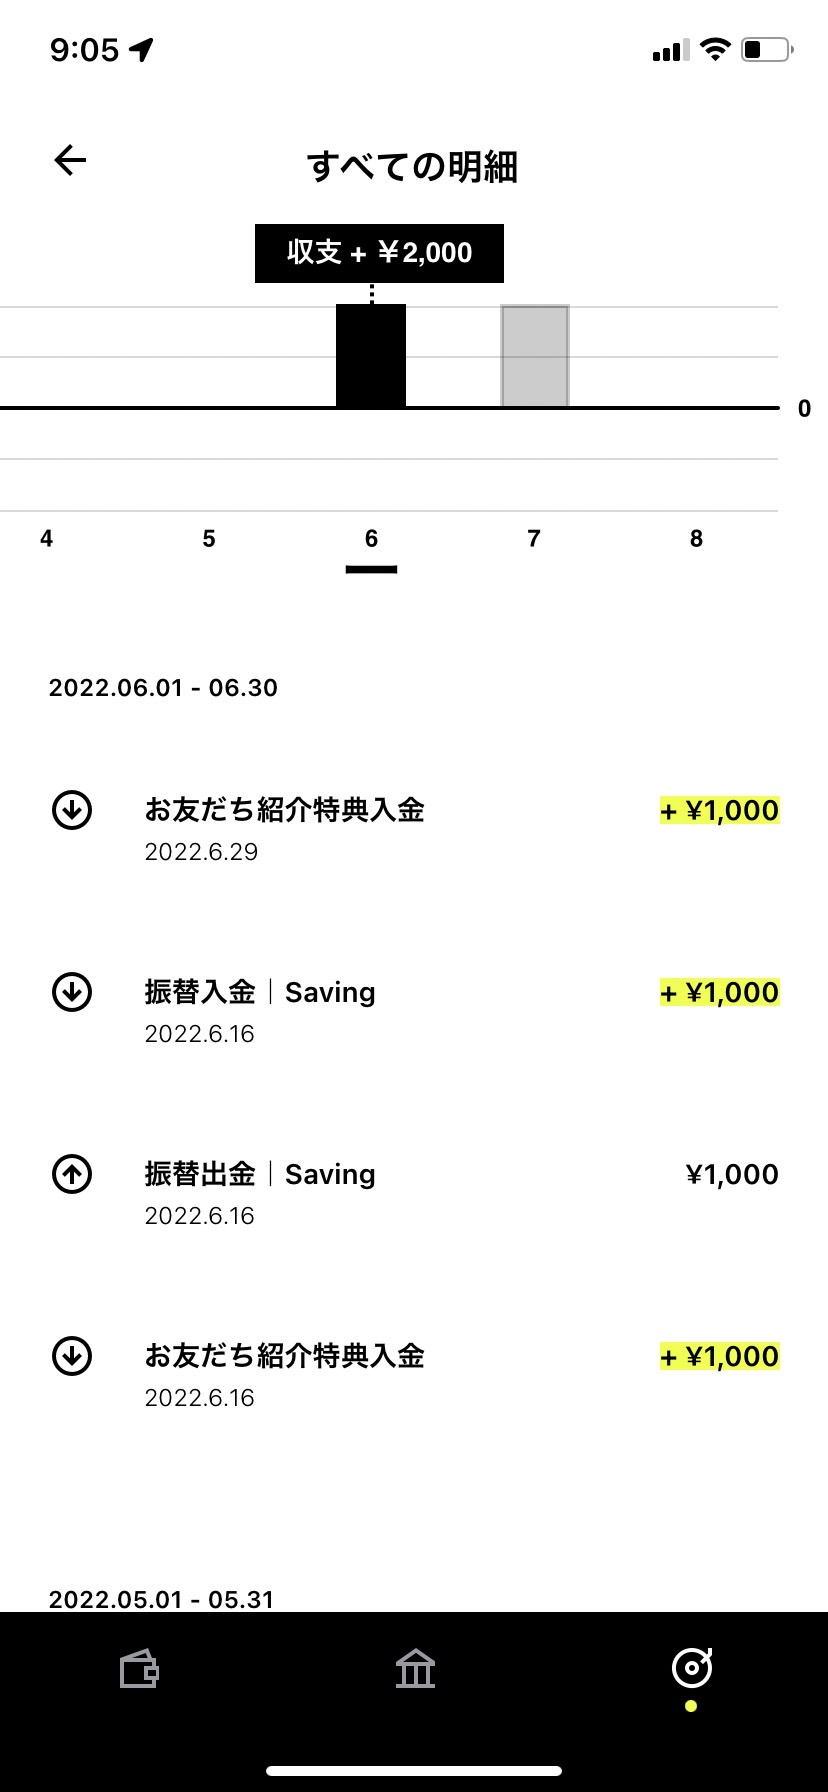828x1792 pixels.
Task: Tap the 2022.05.01 - 05.31 section header
Action: (x=161, y=1598)
